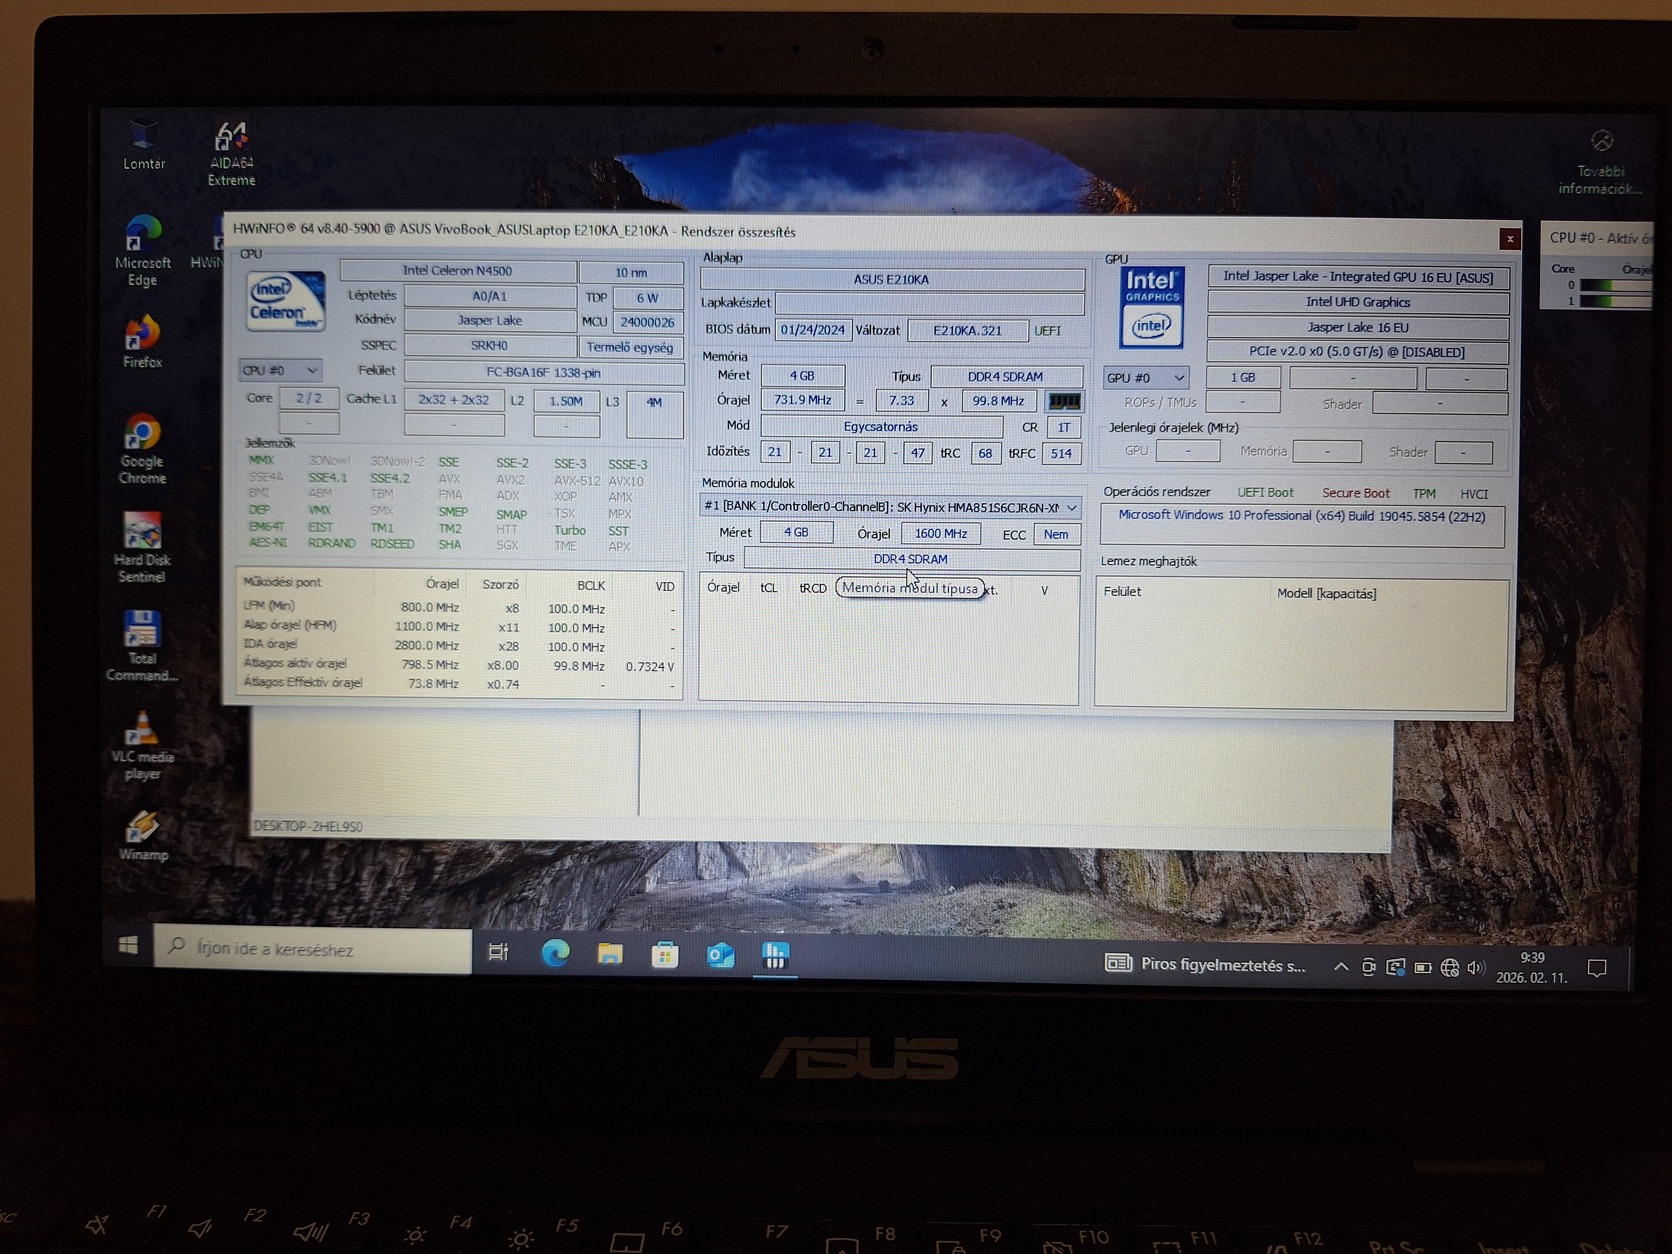
Task: Click the MCU value 24000026
Action: [x=647, y=322]
